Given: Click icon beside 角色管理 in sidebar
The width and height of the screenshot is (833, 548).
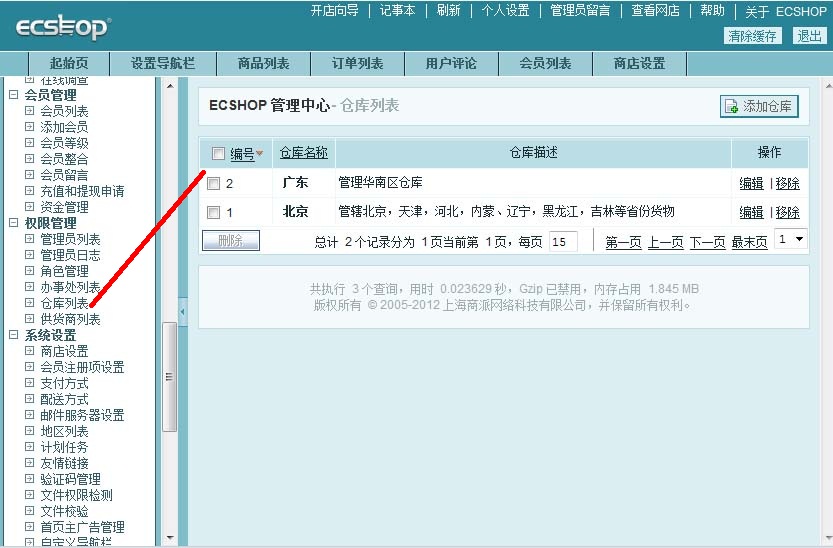Looking at the screenshot, I should coord(30,270).
